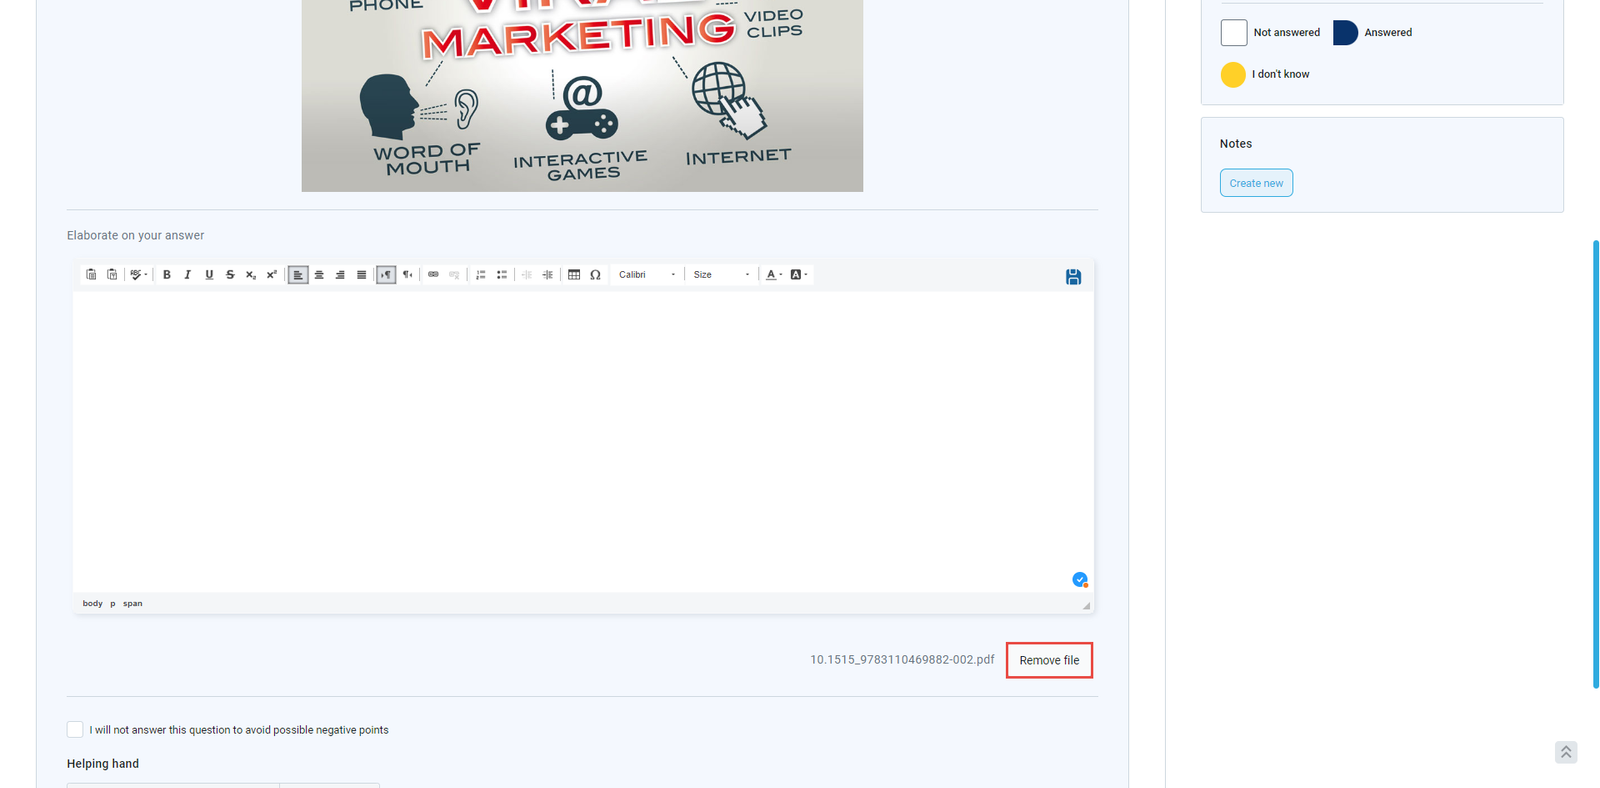Toggle left-to-right text direction
Image resolution: width=1600 pixels, height=788 pixels.
coord(386,275)
